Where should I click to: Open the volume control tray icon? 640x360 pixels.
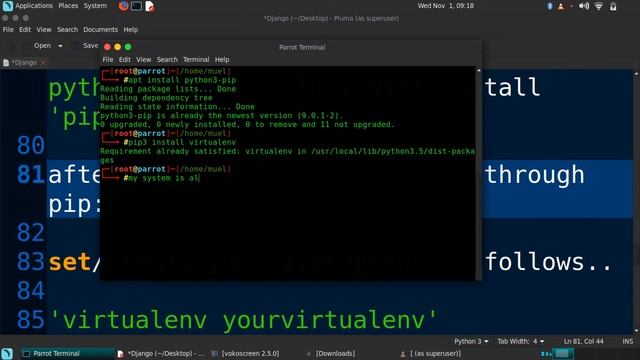(584, 6)
